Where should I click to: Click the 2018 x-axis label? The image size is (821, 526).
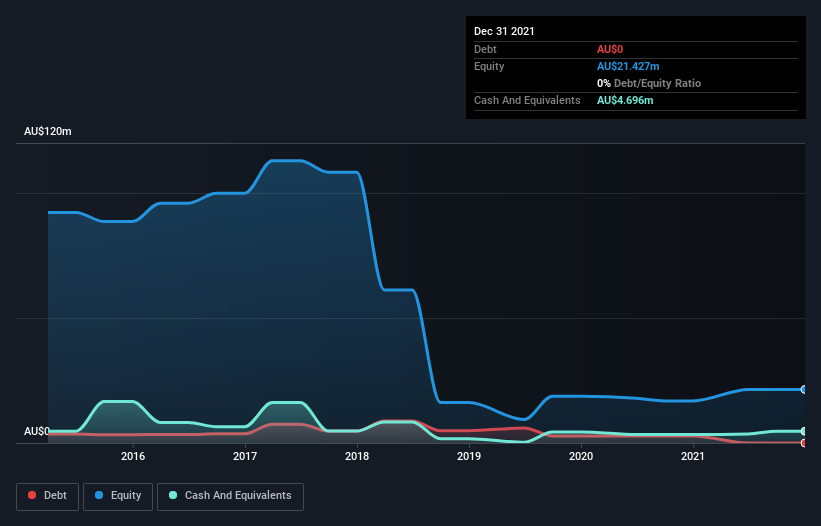point(357,456)
